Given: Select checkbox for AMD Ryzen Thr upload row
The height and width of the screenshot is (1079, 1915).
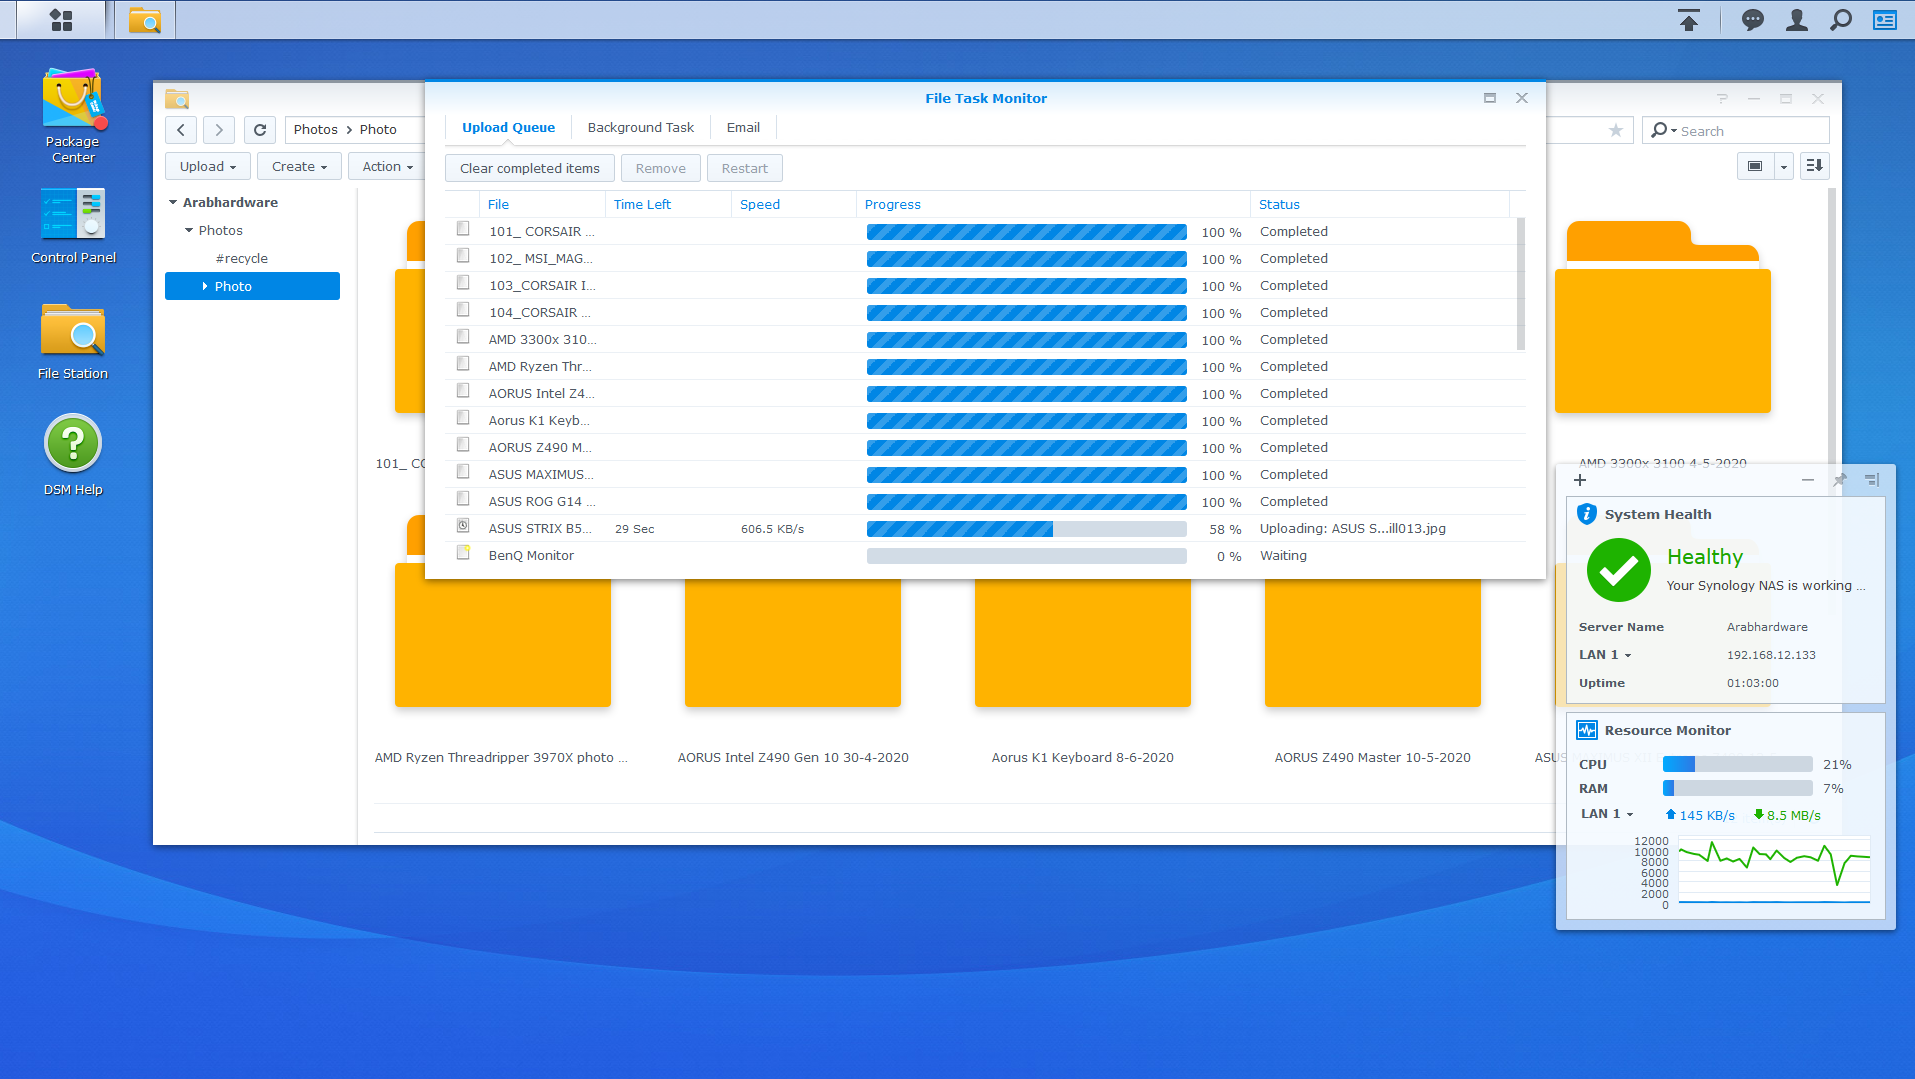Looking at the screenshot, I should click(463, 364).
